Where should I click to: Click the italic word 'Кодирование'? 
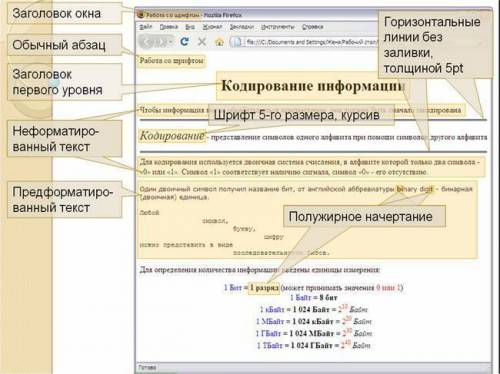[172, 136]
